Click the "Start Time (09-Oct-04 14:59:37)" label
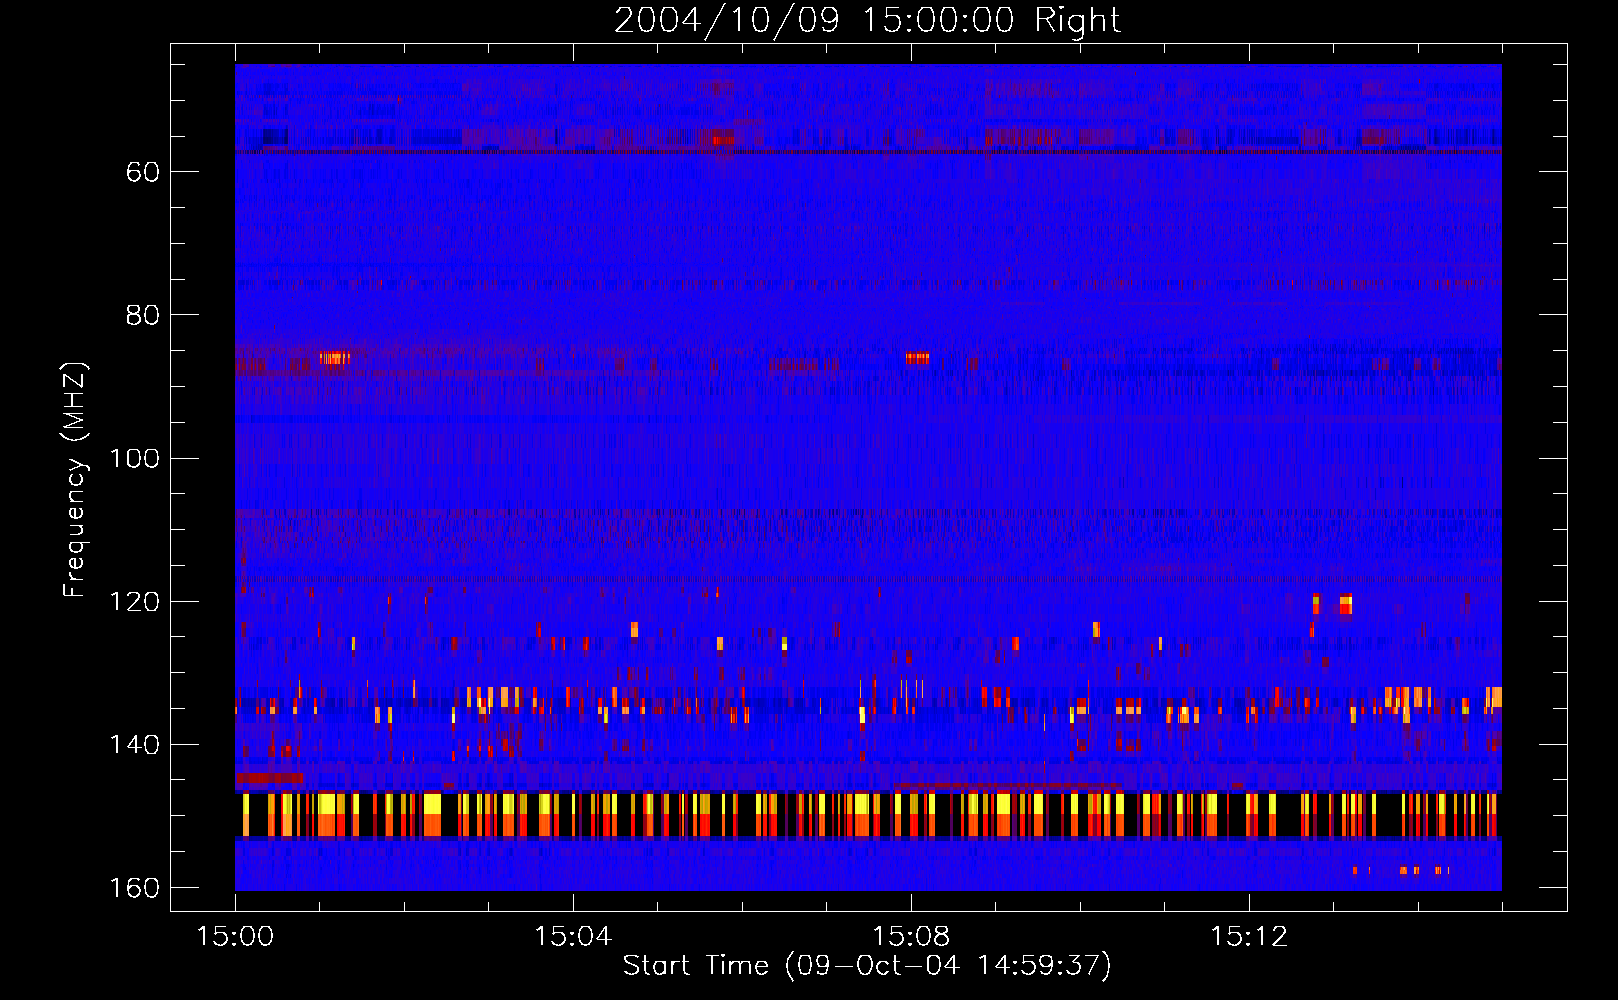Image resolution: width=1618 pixels, height=1000 pixels. [867, 965]
